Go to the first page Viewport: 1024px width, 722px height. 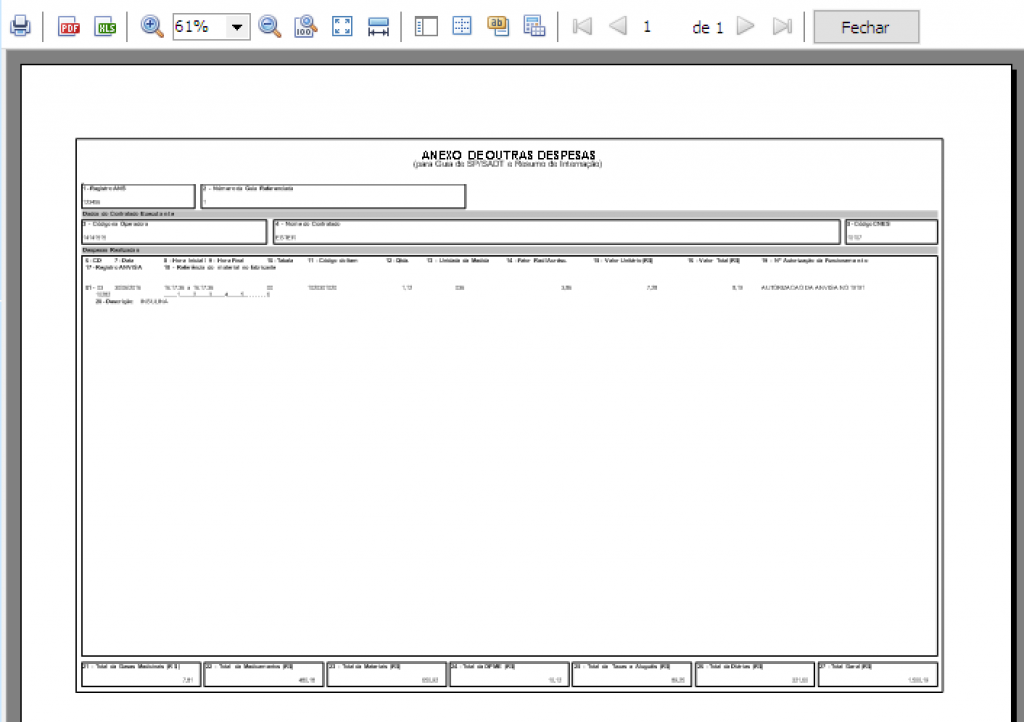click(582, 27)
